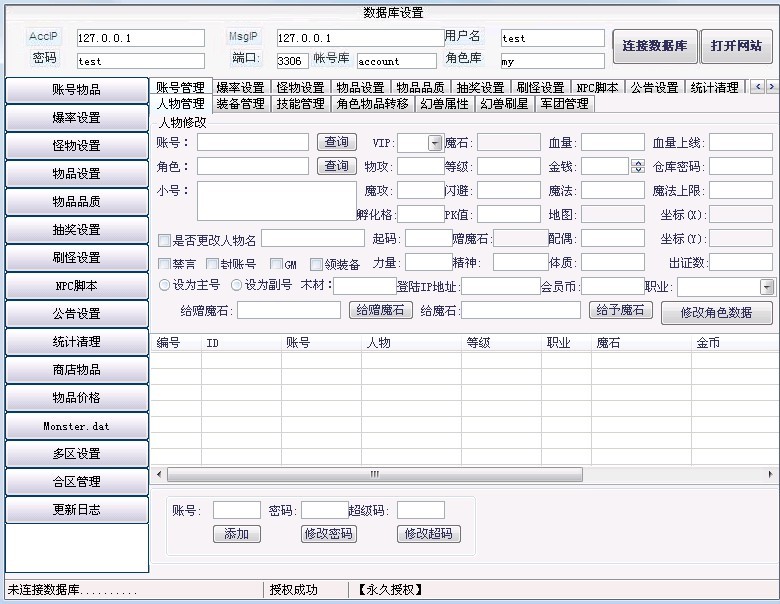The image size is (780, 604).
Task: Click the 修改角色数据 button
Action: click(716, 313)
